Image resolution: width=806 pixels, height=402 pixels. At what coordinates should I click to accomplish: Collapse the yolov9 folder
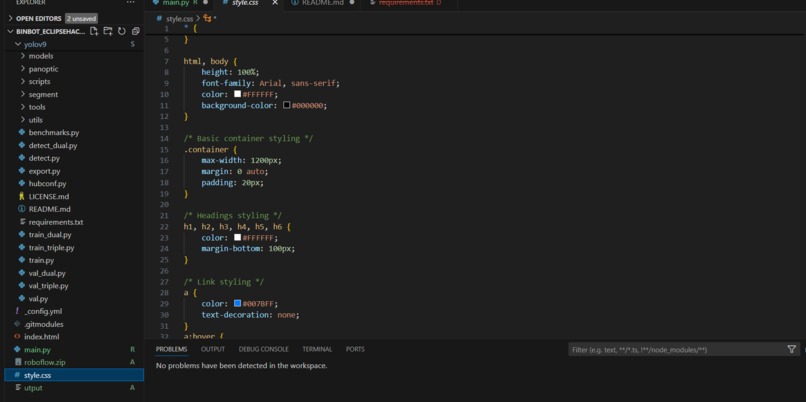[x=19, y=44]
